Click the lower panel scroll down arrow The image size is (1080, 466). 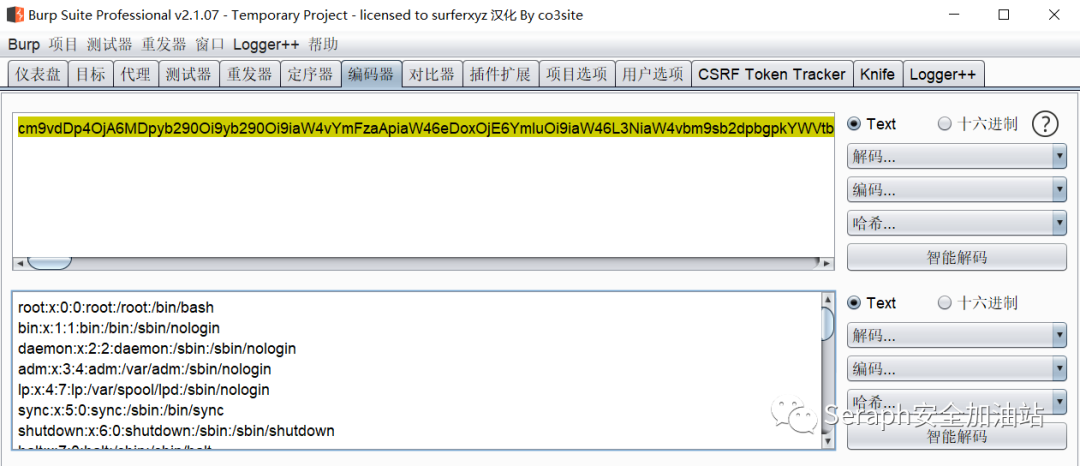(829, 441)
